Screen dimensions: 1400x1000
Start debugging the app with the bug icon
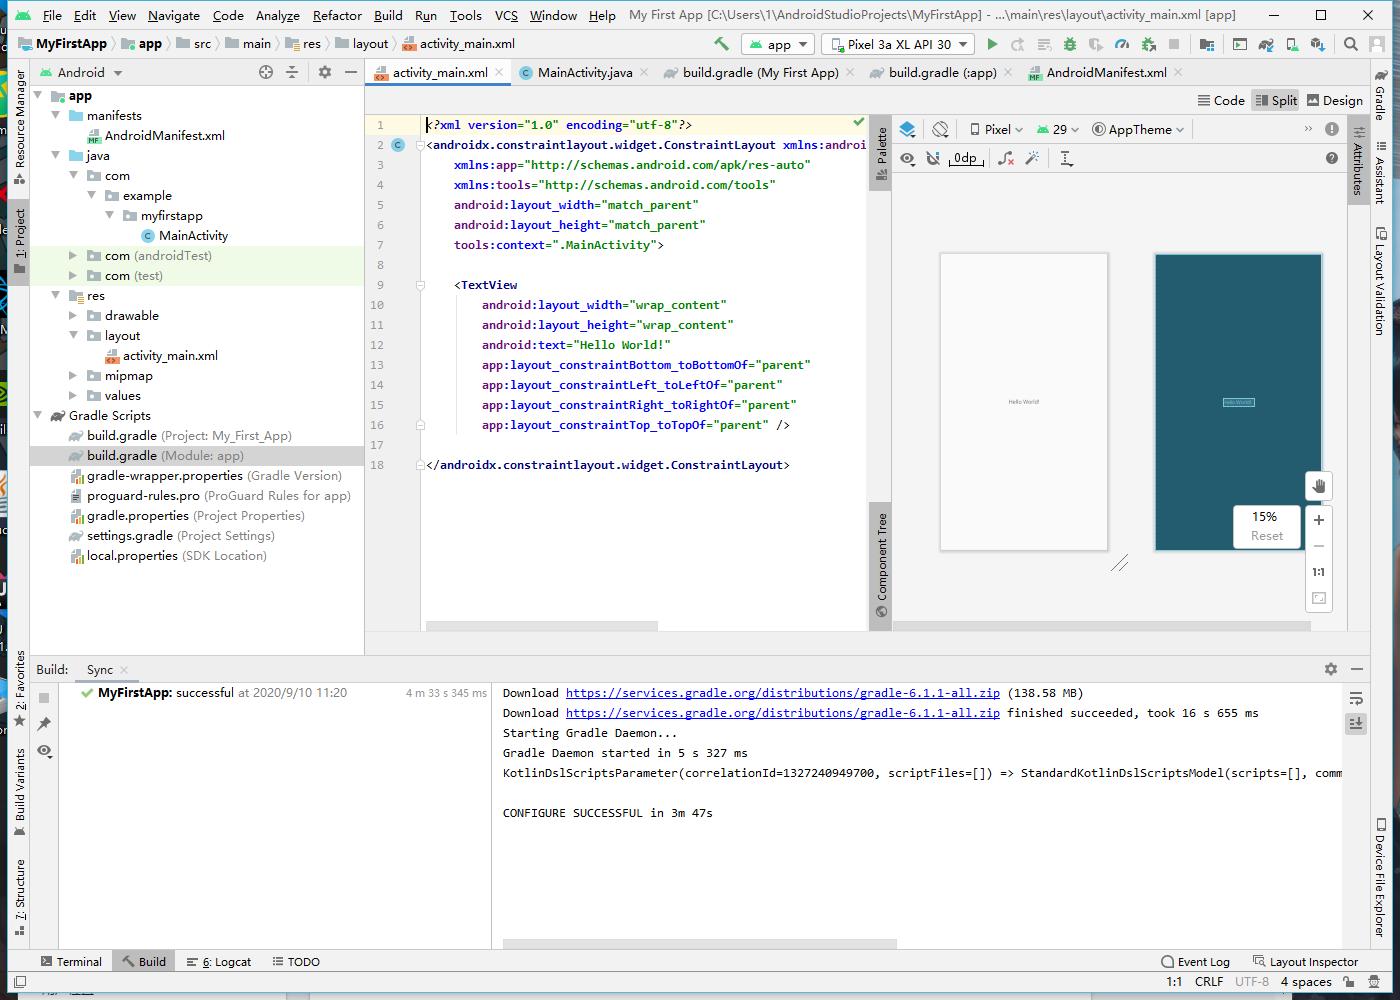1070,44
